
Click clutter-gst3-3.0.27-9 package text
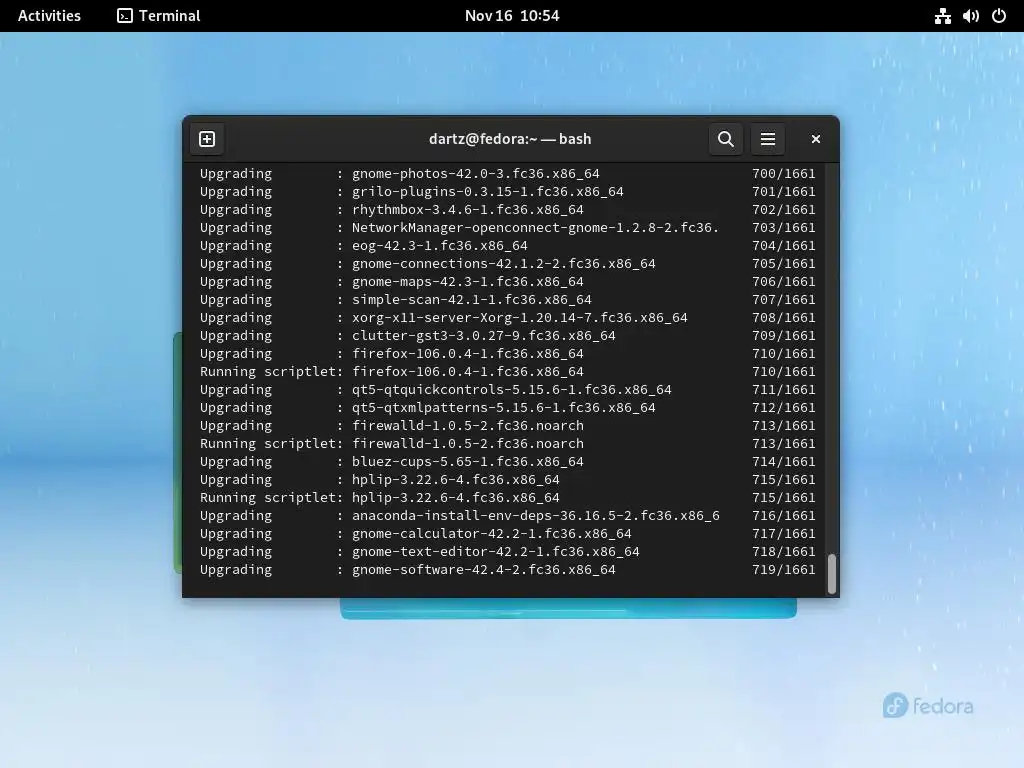[x=484, y=335]
